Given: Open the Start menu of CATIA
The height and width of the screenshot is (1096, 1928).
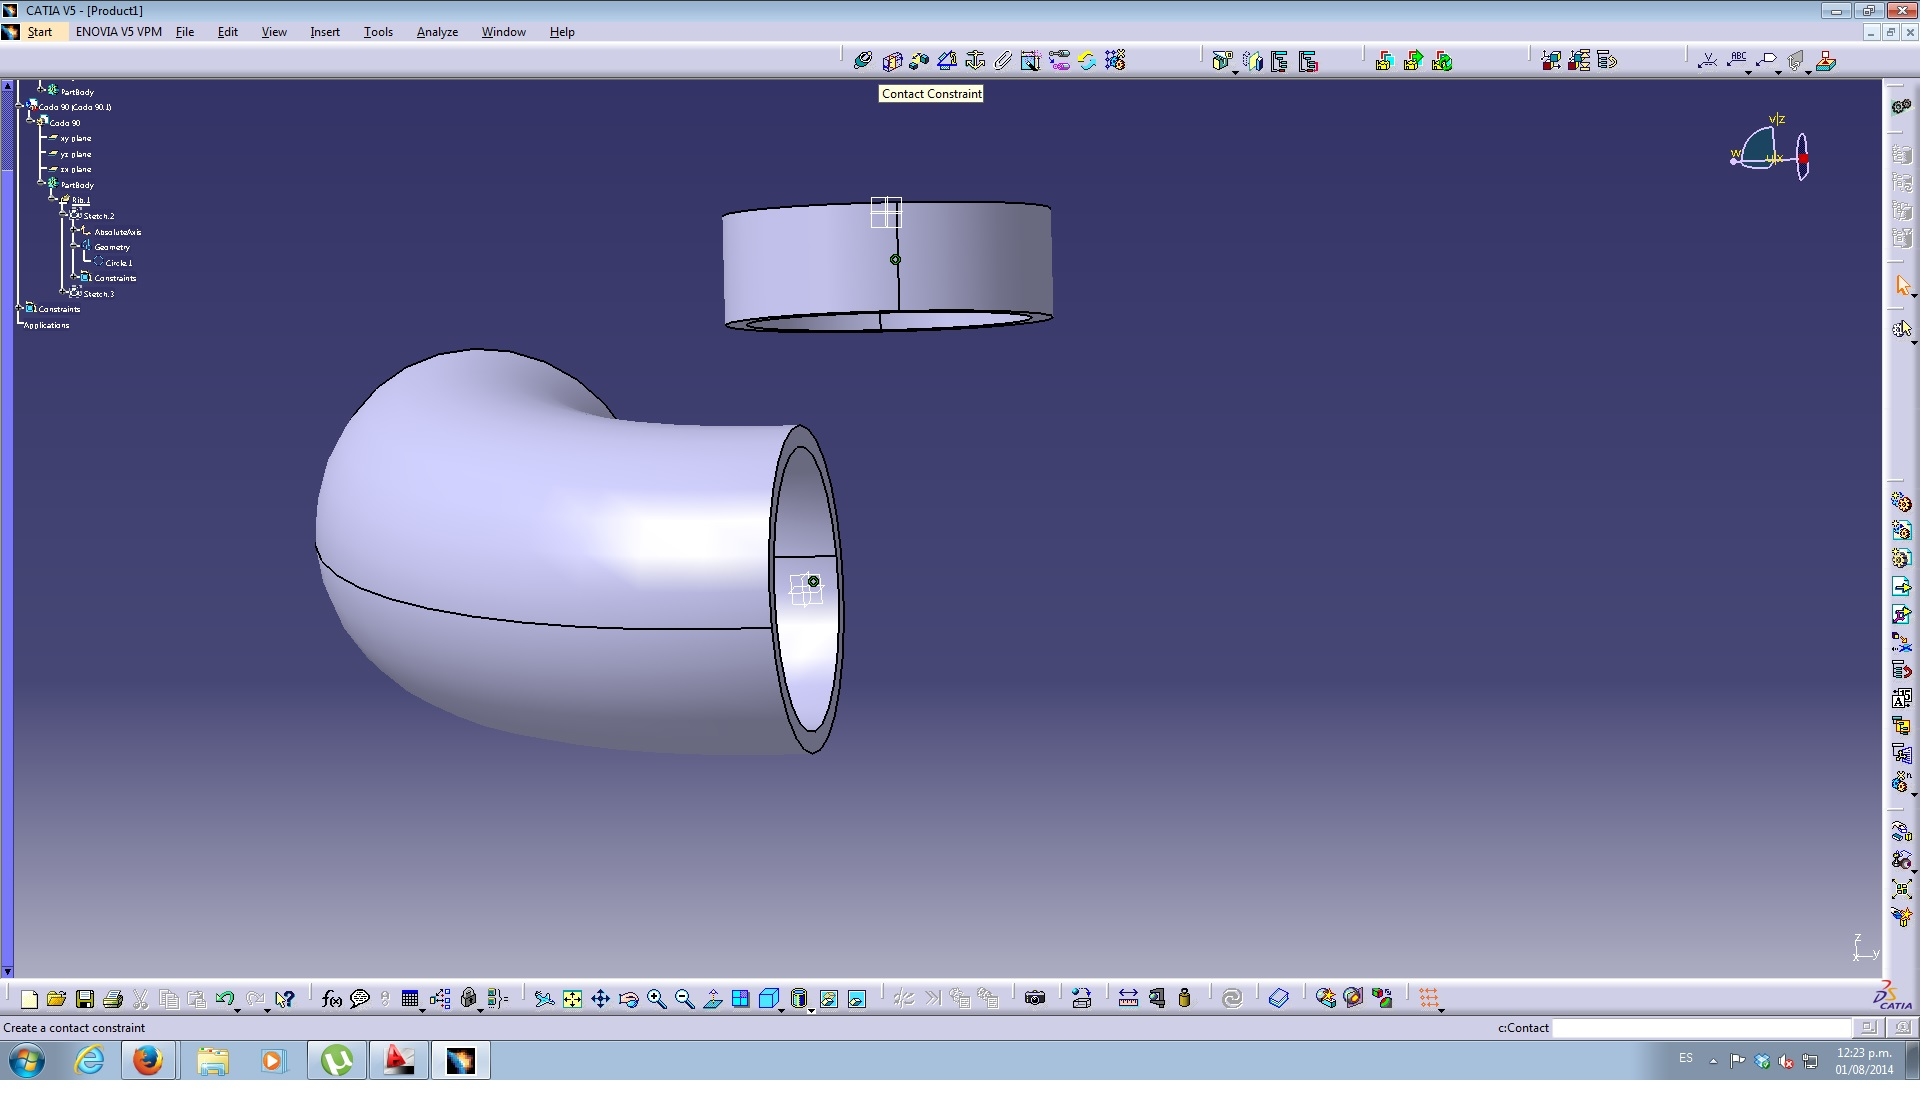Looking at the screenshot, I should pyautogui.click(x=40, y=32).
